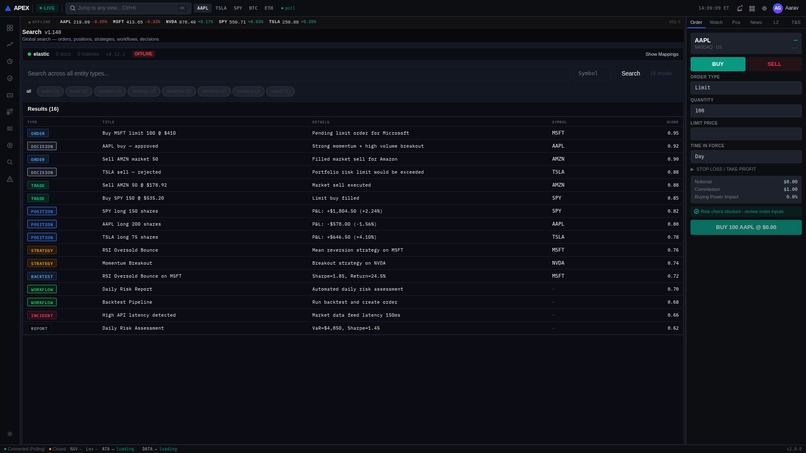Viewport: 806px width, 453px height.
Task: Click the 'SPY long 150 shares' position row
Action: coord(353,211)
